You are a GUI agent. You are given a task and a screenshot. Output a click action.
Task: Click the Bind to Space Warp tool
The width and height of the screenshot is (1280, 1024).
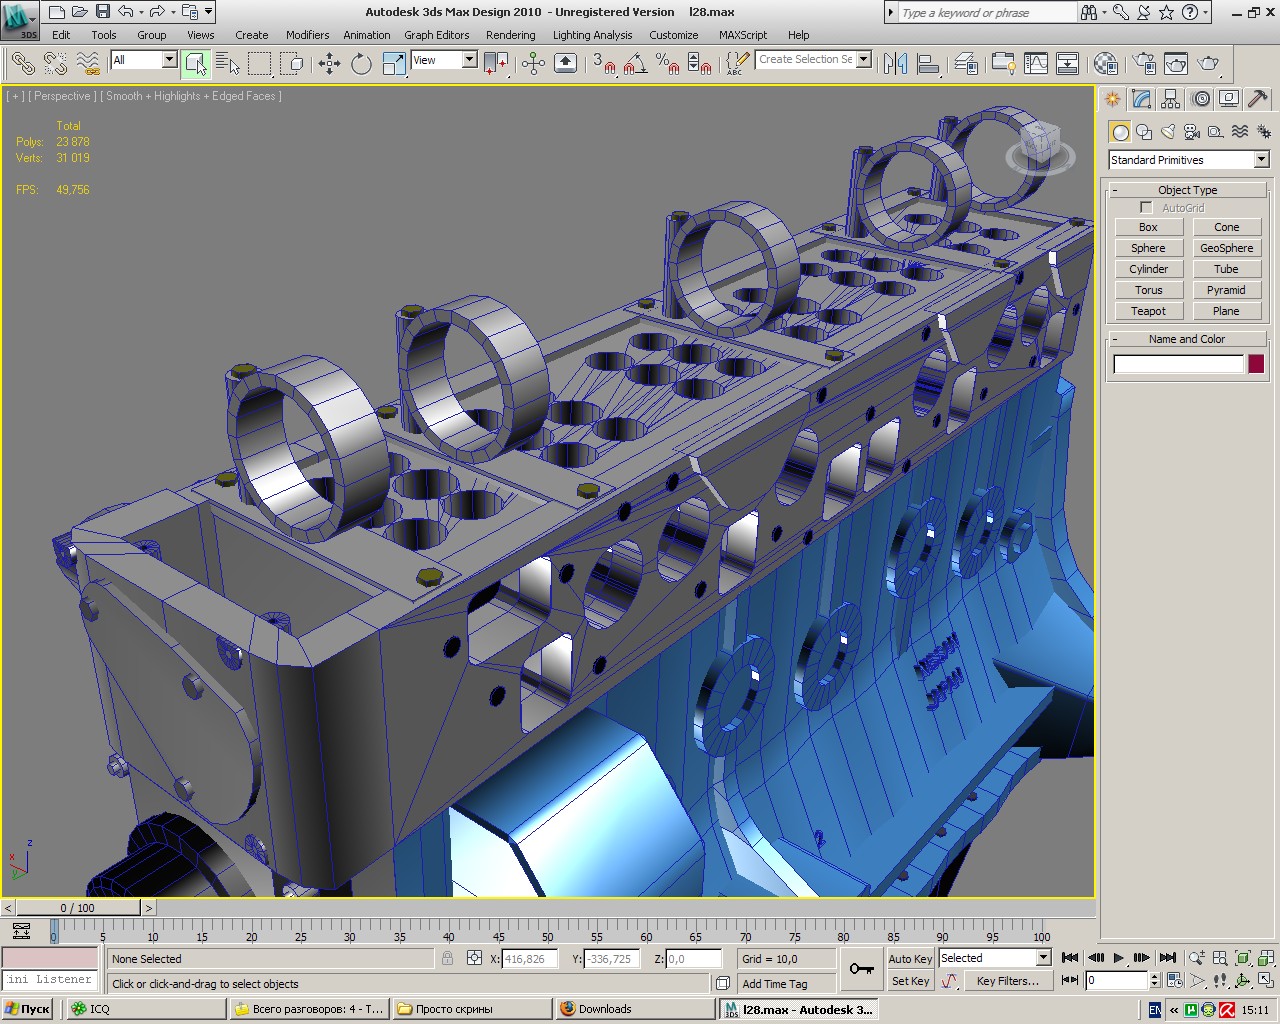[x=88, y=64]
